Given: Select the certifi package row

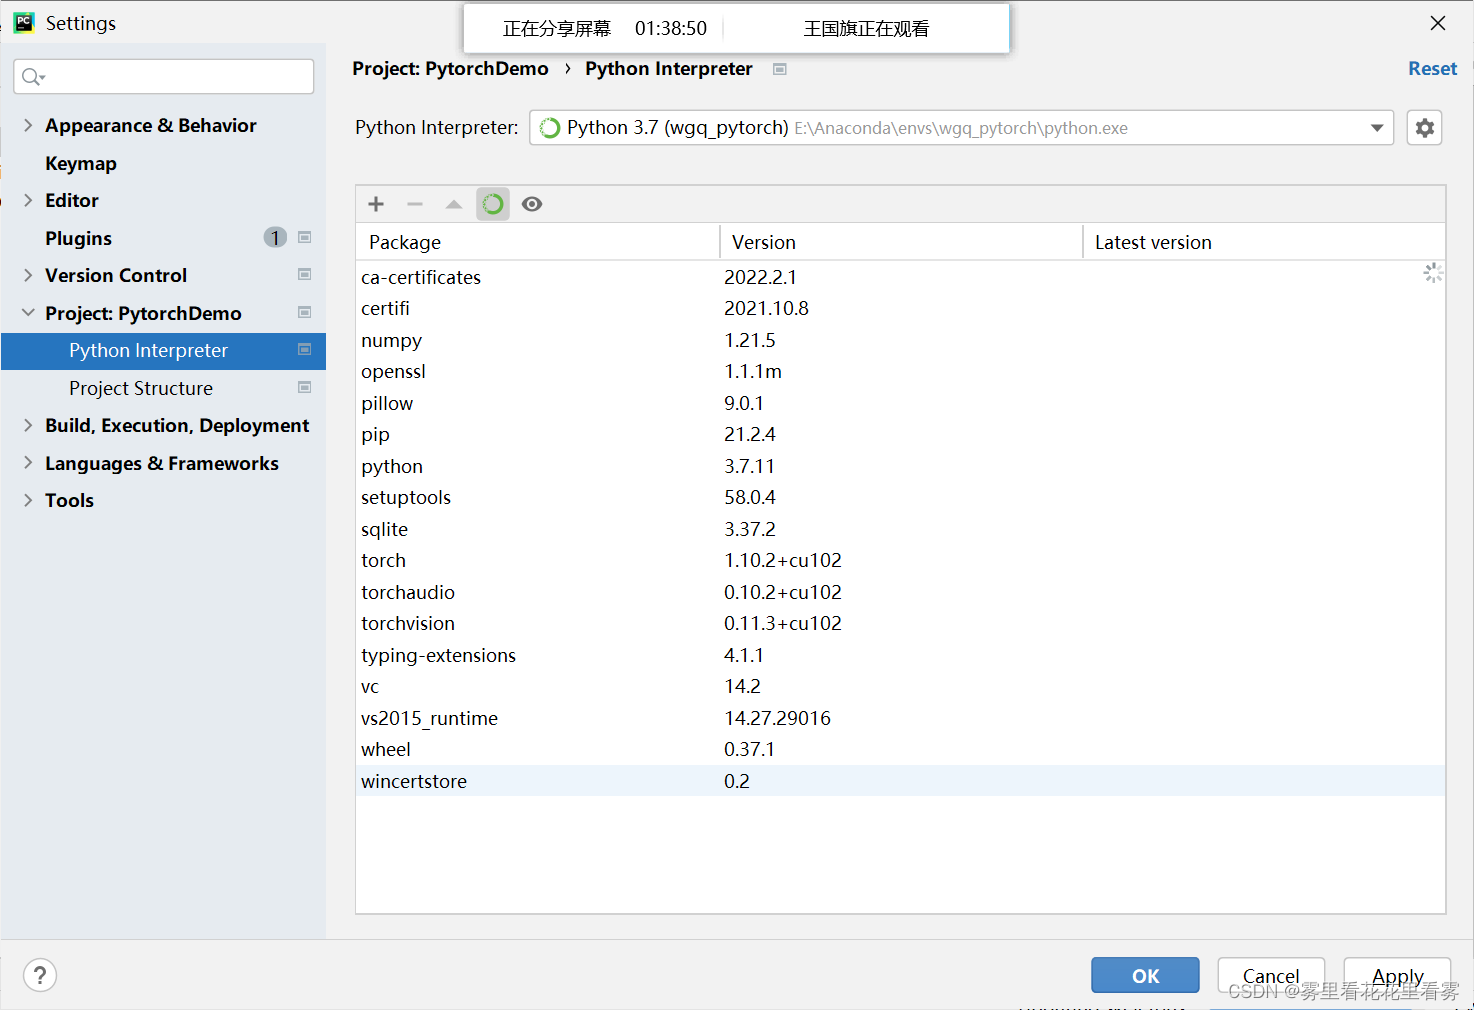Looking at the screenshot, I should [x=900, y=309].
